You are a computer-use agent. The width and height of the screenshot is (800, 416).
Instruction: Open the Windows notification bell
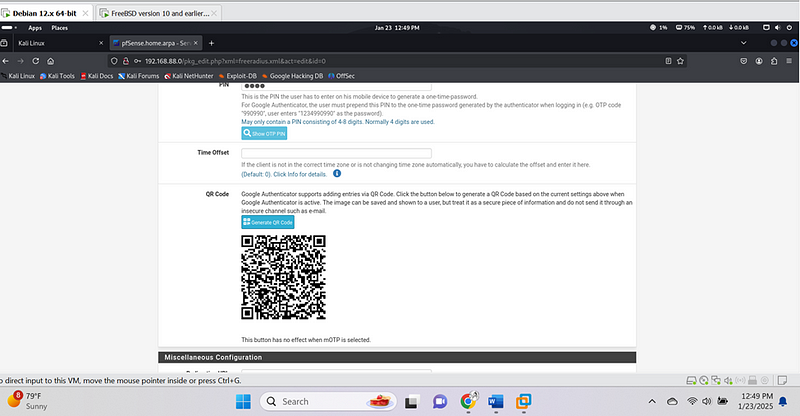783,402
